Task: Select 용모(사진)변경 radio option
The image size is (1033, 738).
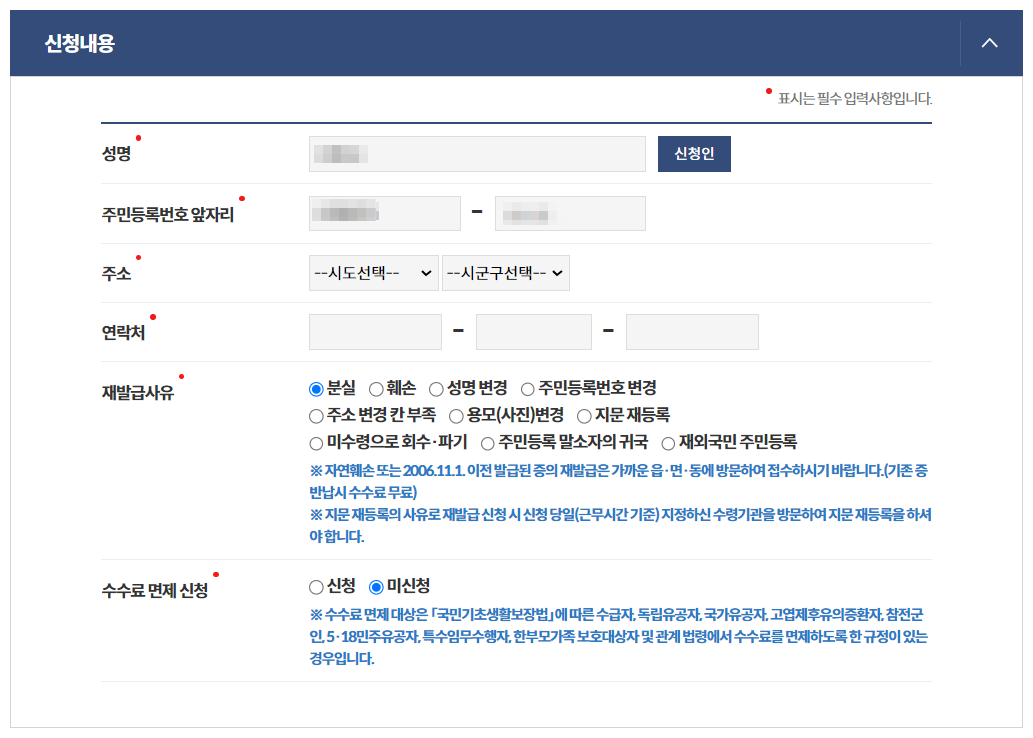Action: click(456, 416)
